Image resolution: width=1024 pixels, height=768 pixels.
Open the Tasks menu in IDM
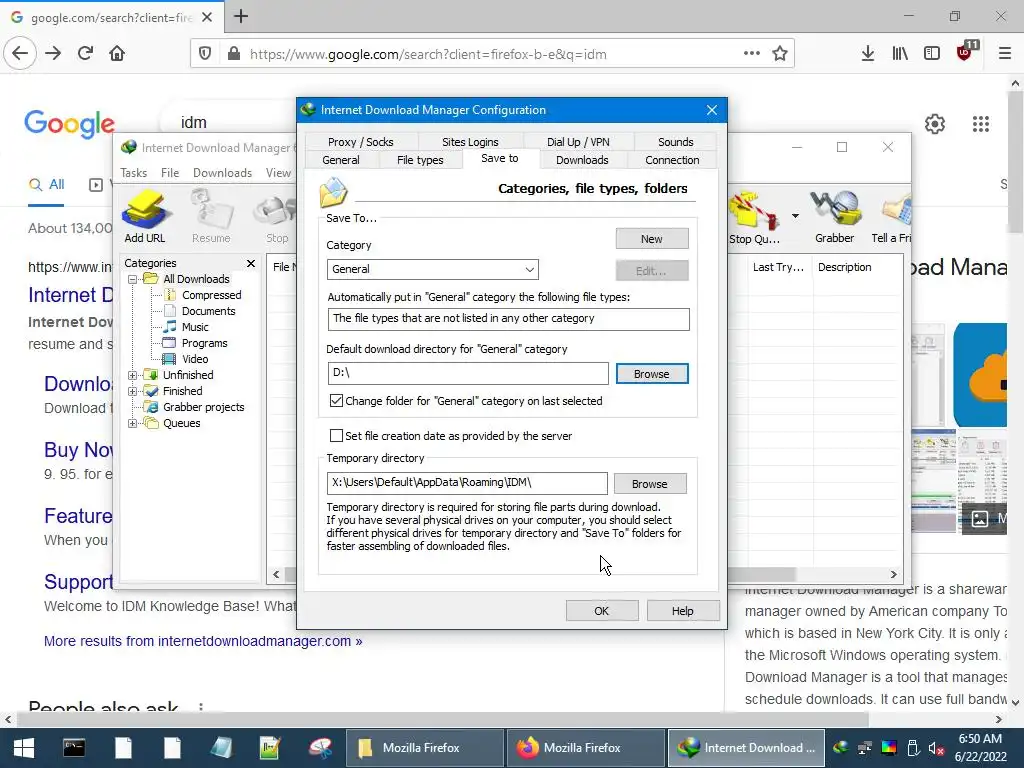click(x=133, y=172)
